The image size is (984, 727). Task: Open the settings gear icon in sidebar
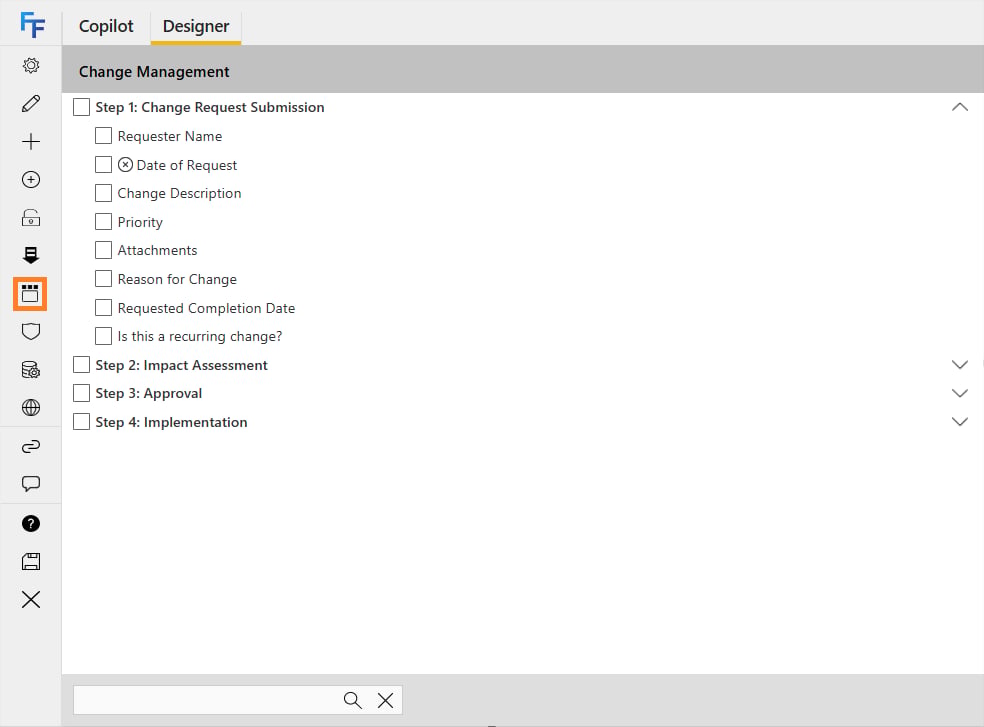[x=31, y=65]
